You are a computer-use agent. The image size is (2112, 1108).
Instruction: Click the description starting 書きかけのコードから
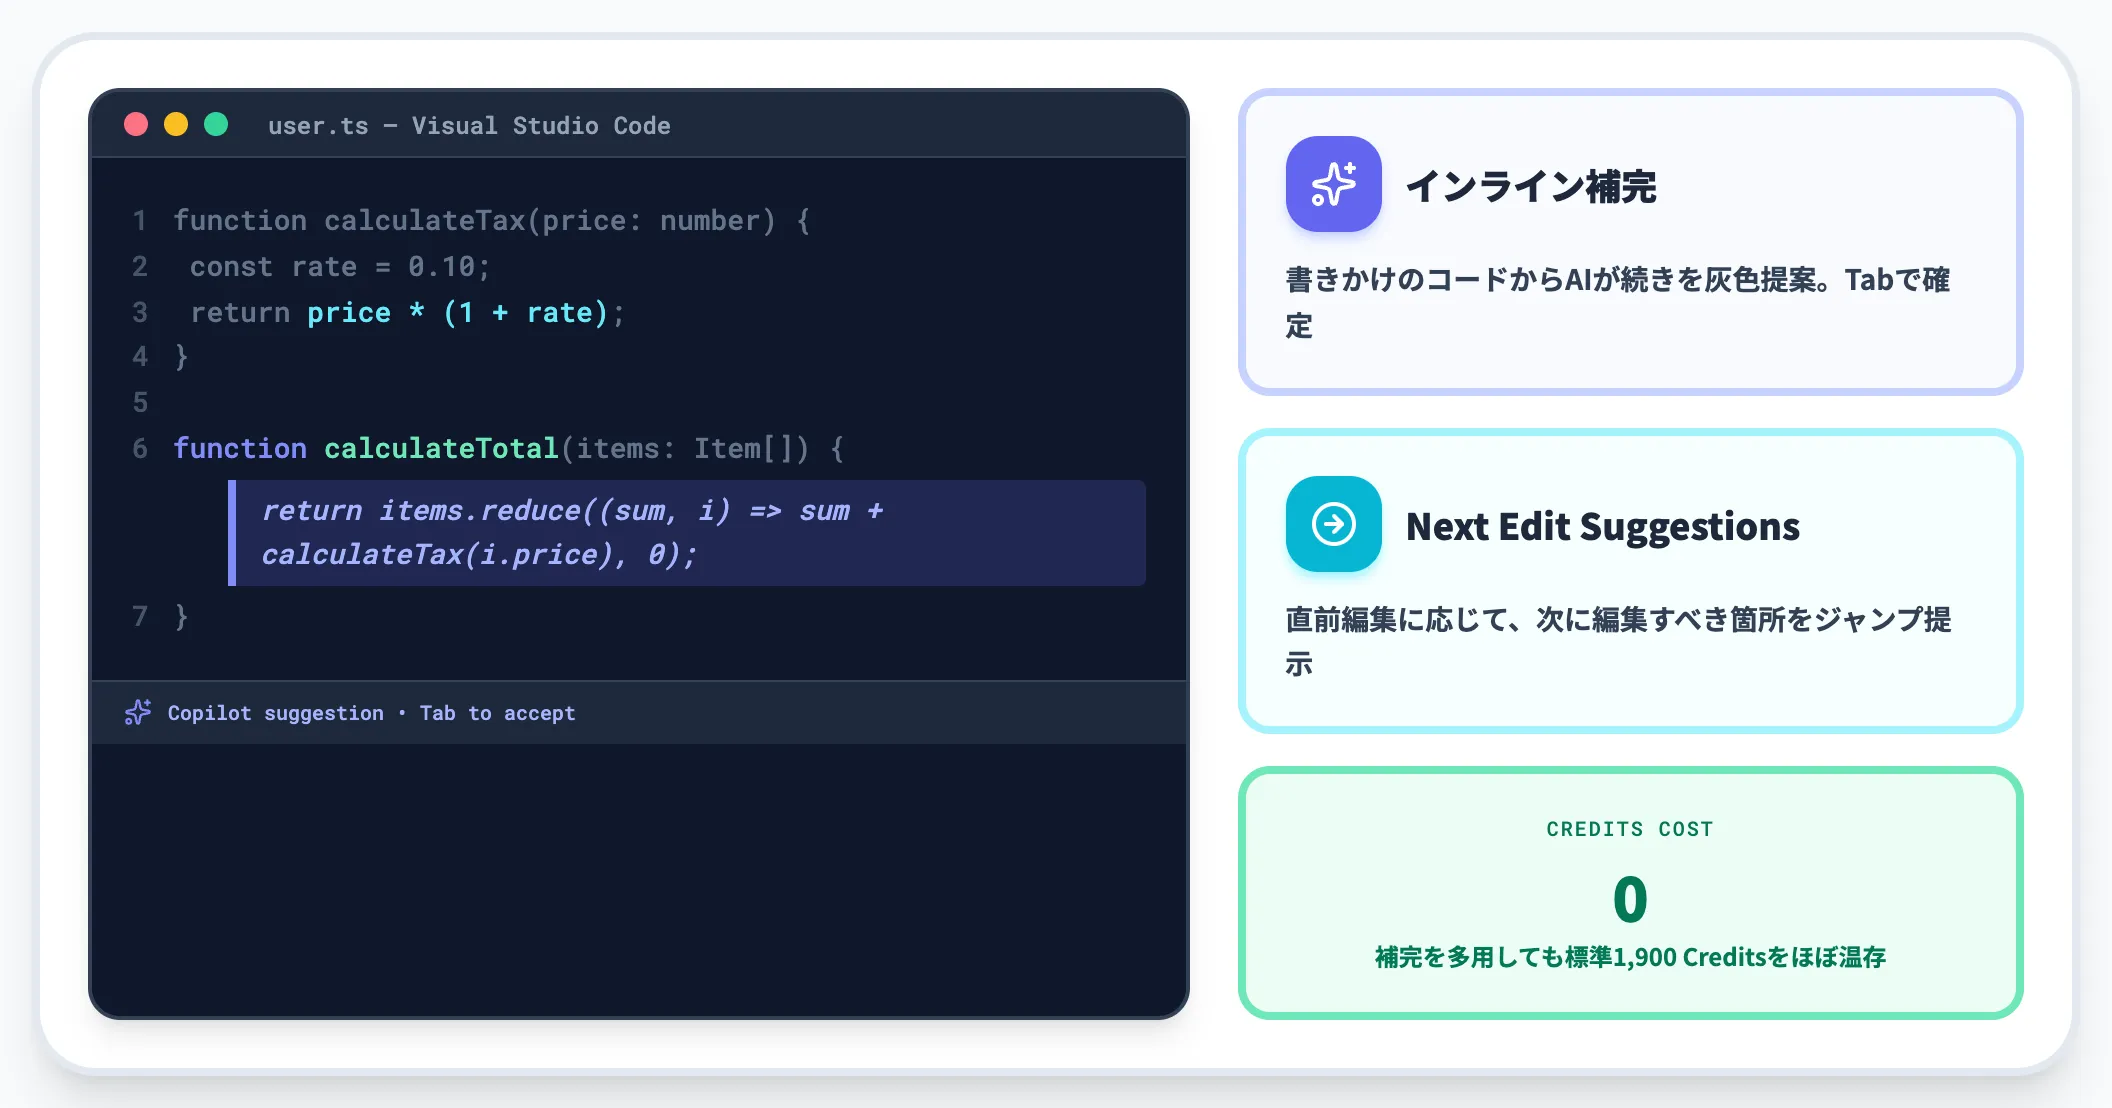click(x=1618, y=302)
